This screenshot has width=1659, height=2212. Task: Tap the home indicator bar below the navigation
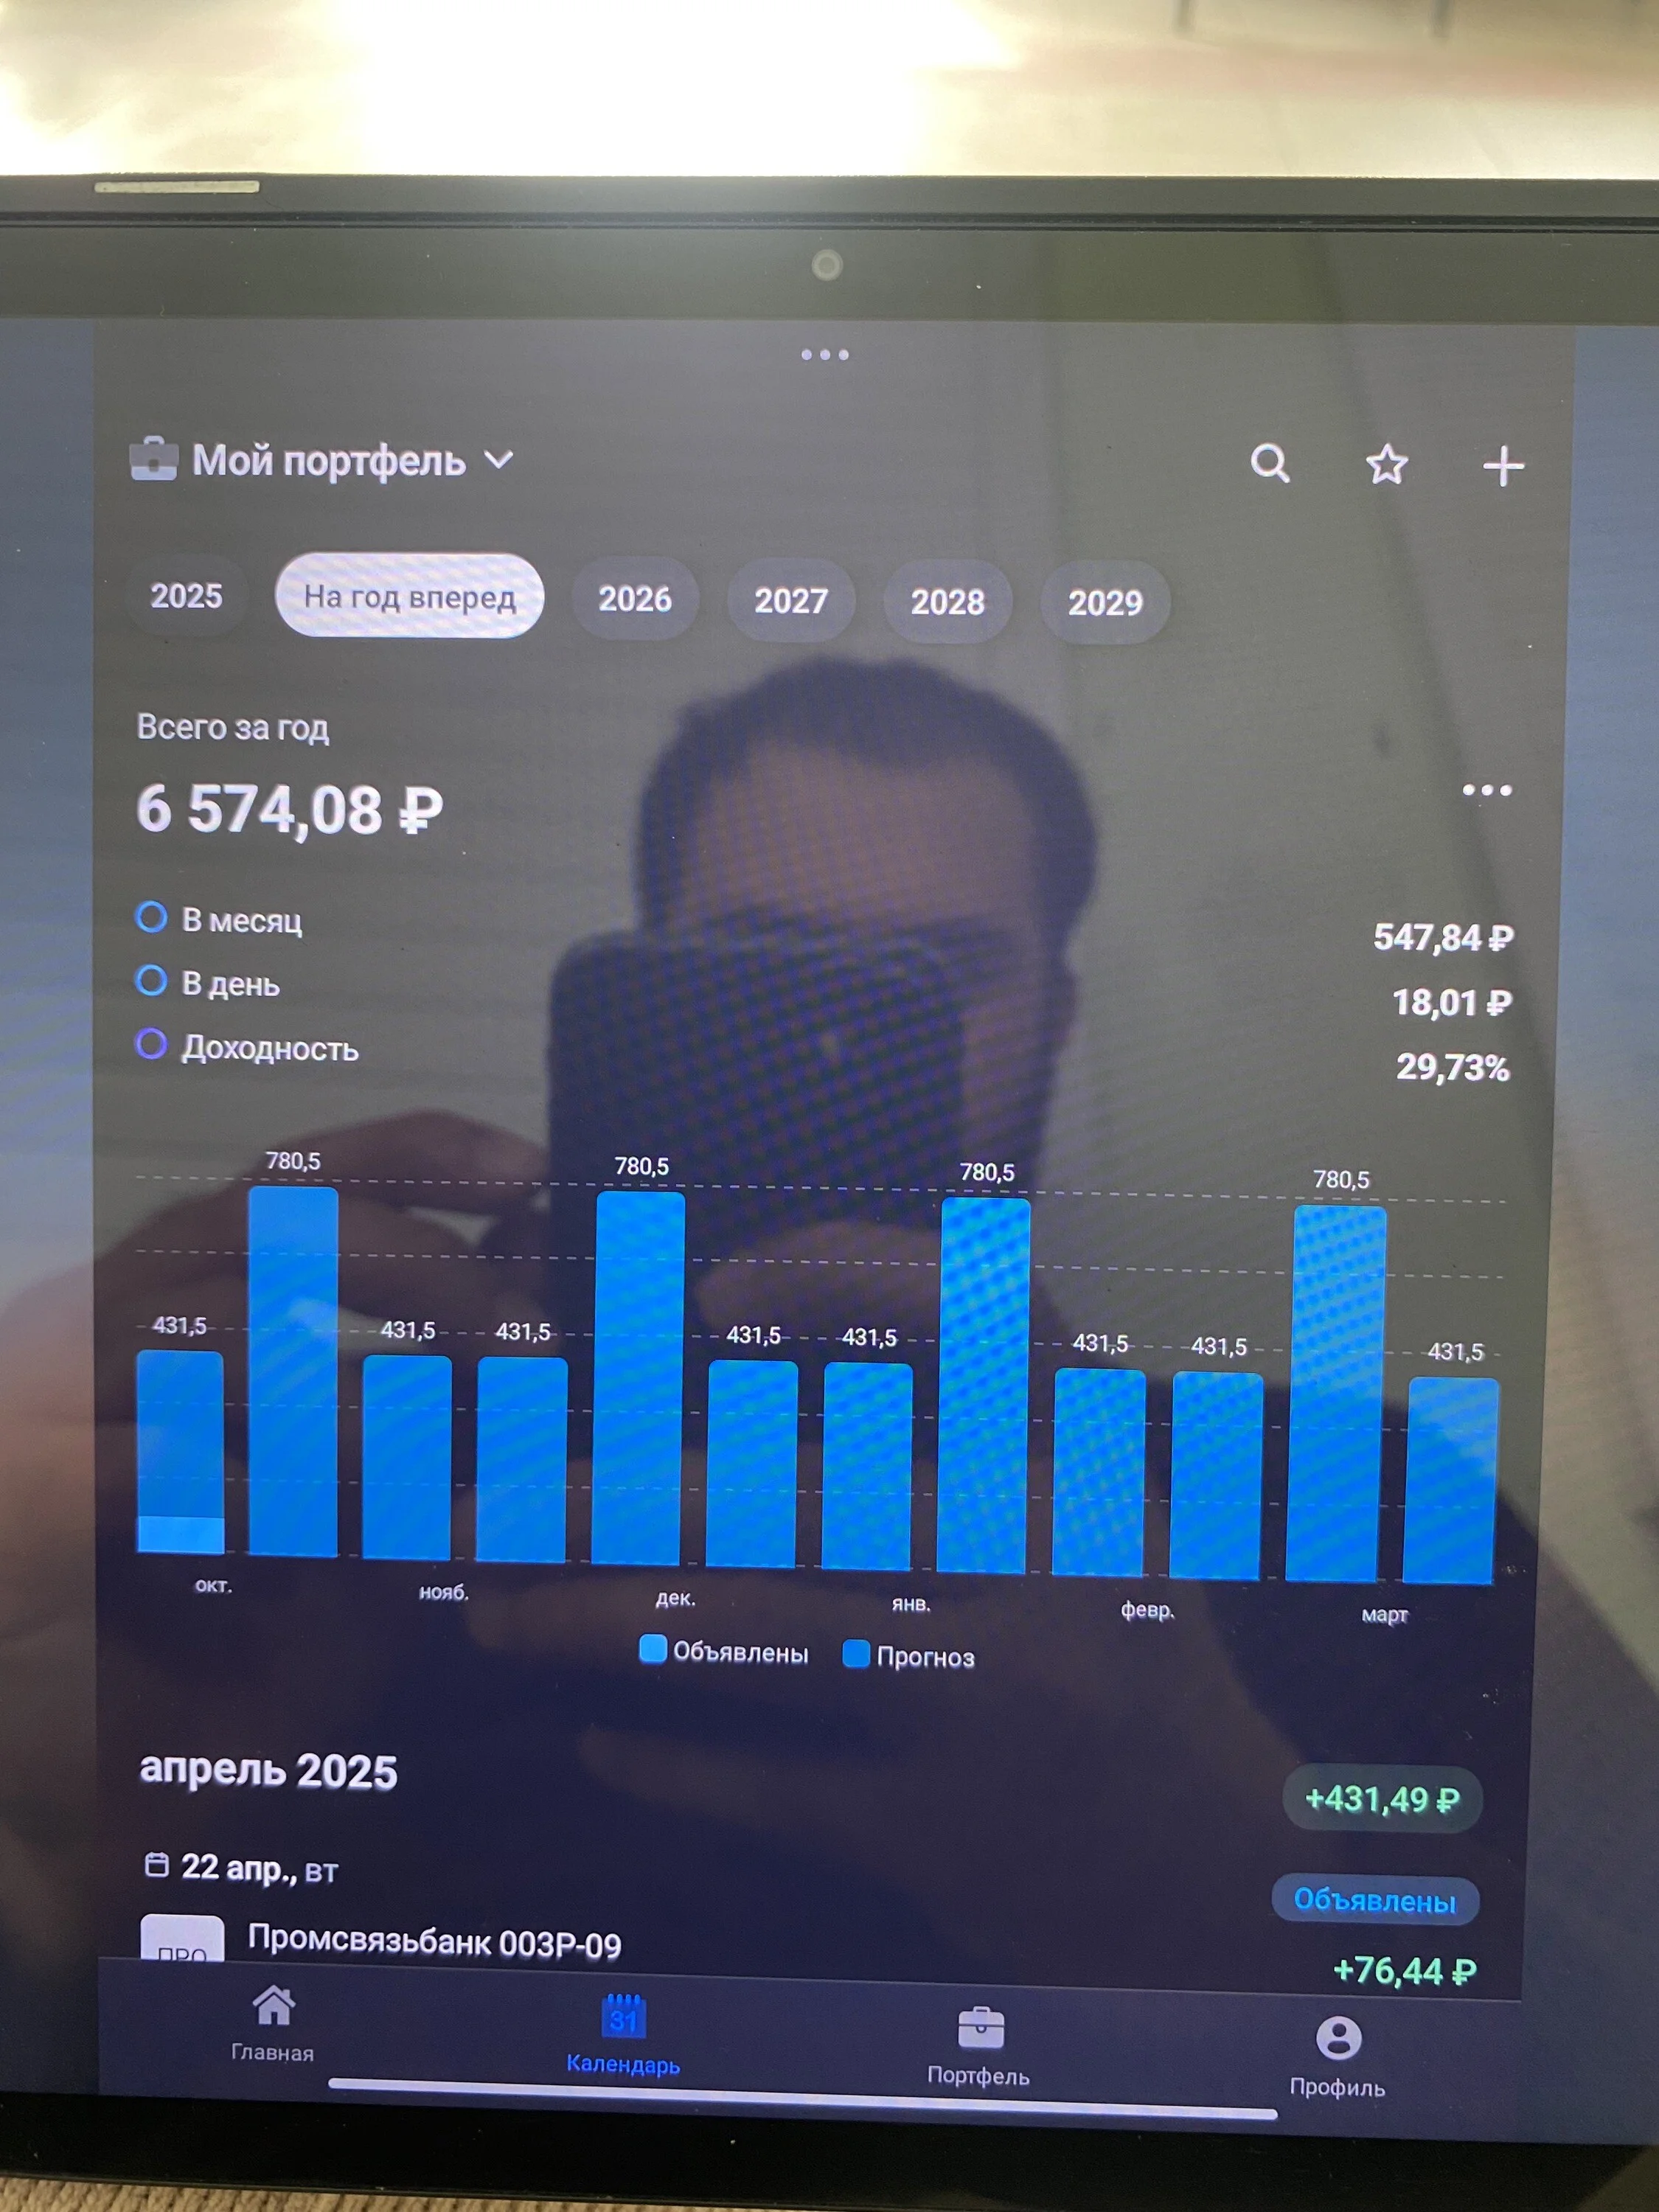point(803,2099)
